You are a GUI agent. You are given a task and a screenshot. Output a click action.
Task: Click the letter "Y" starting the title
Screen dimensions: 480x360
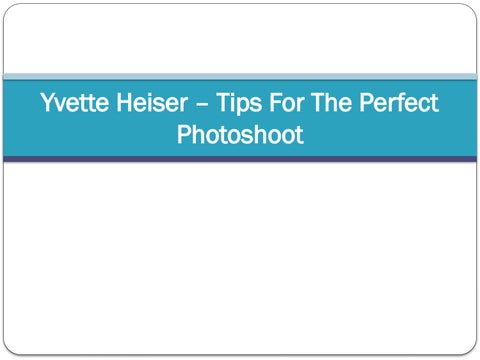click(47, 102)
